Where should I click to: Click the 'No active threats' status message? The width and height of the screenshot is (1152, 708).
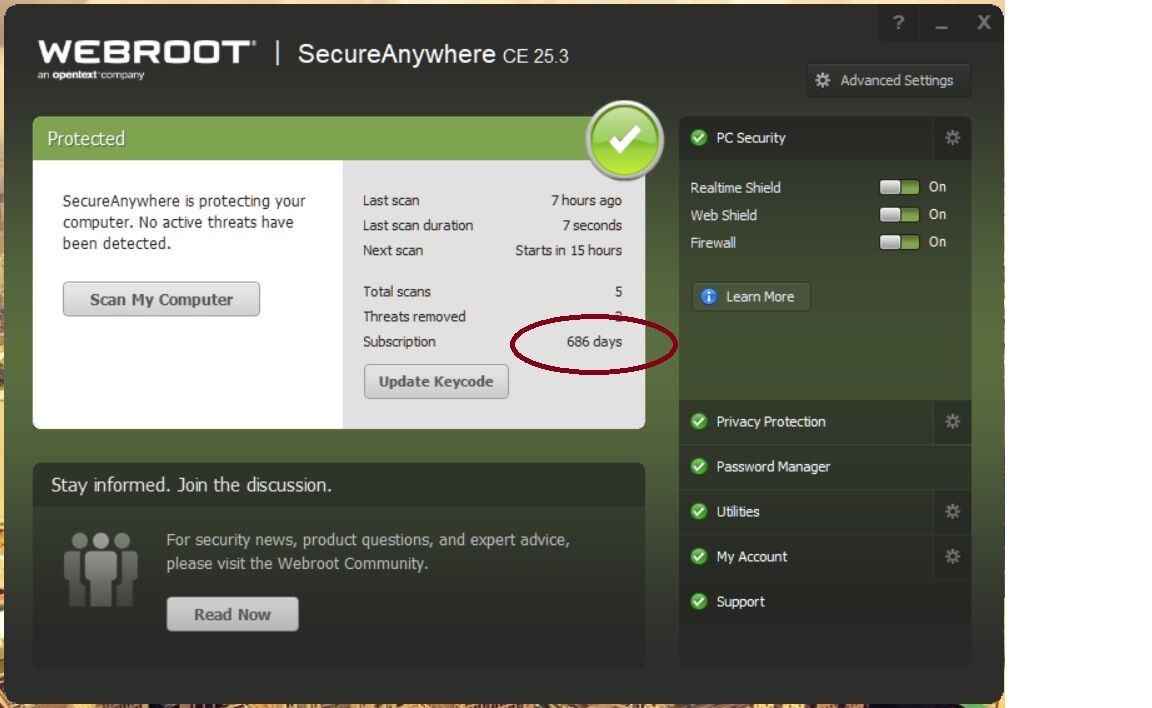184,222
